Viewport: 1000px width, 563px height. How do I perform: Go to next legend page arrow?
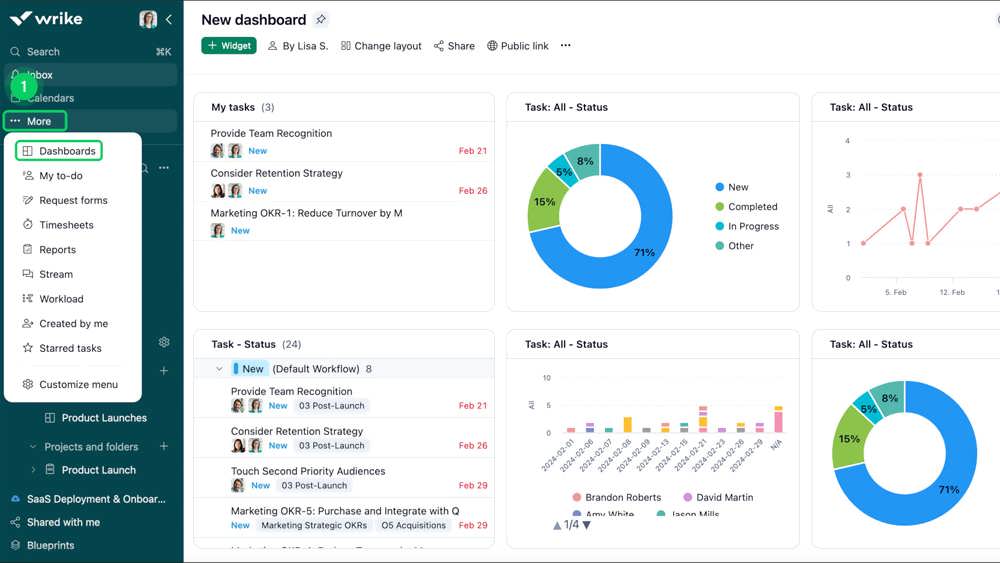coord(587,525)
